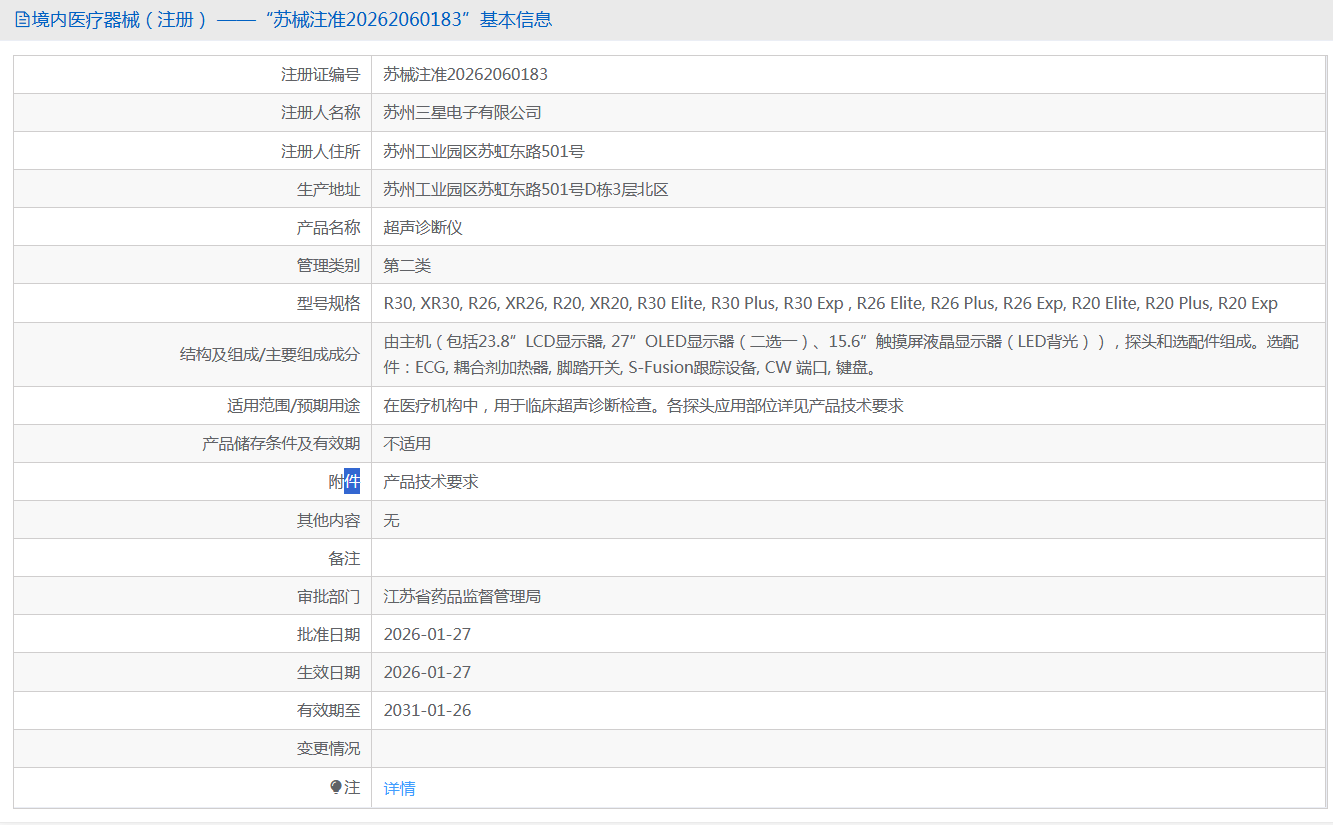Select the 生效日期 label
Image resolution: width=1333 pixels, height=825 pixels.
coord(328,672)
